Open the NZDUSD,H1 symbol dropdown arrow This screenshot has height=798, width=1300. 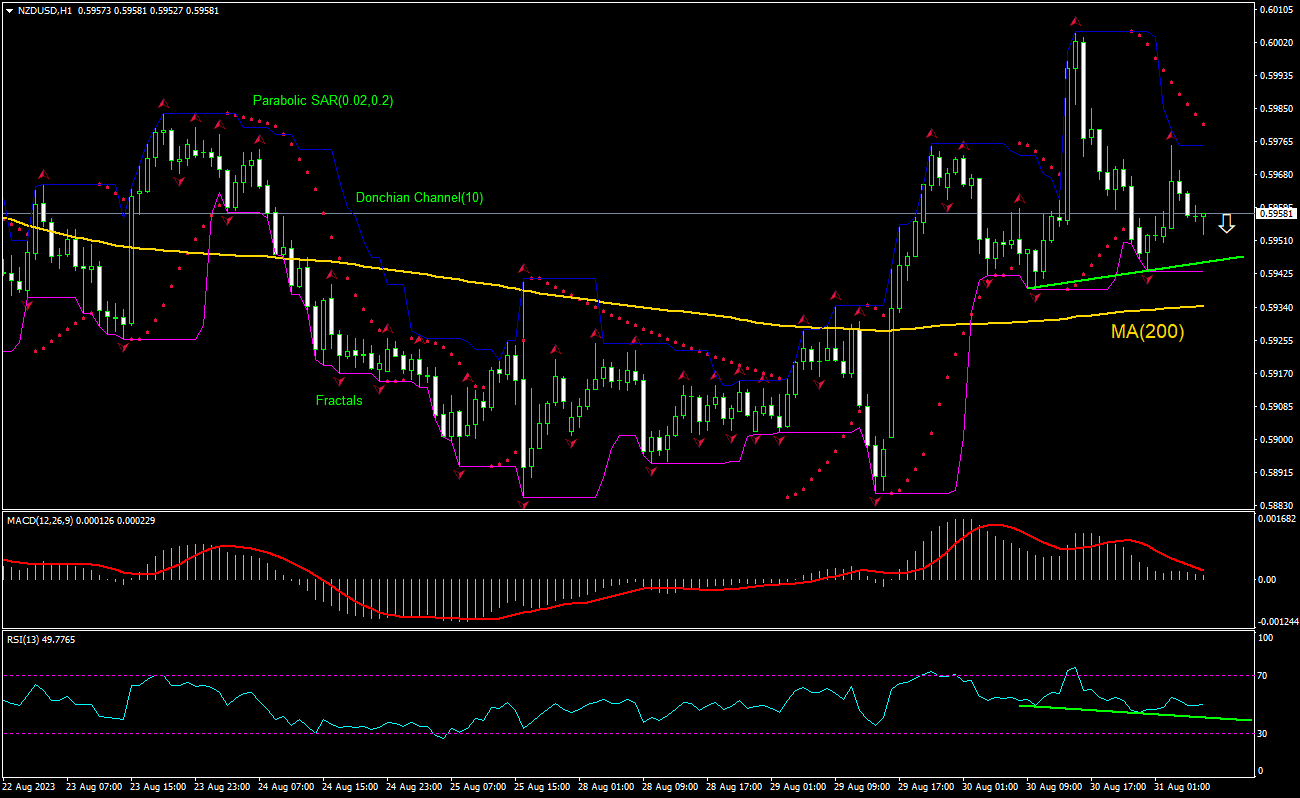point(8,8)
